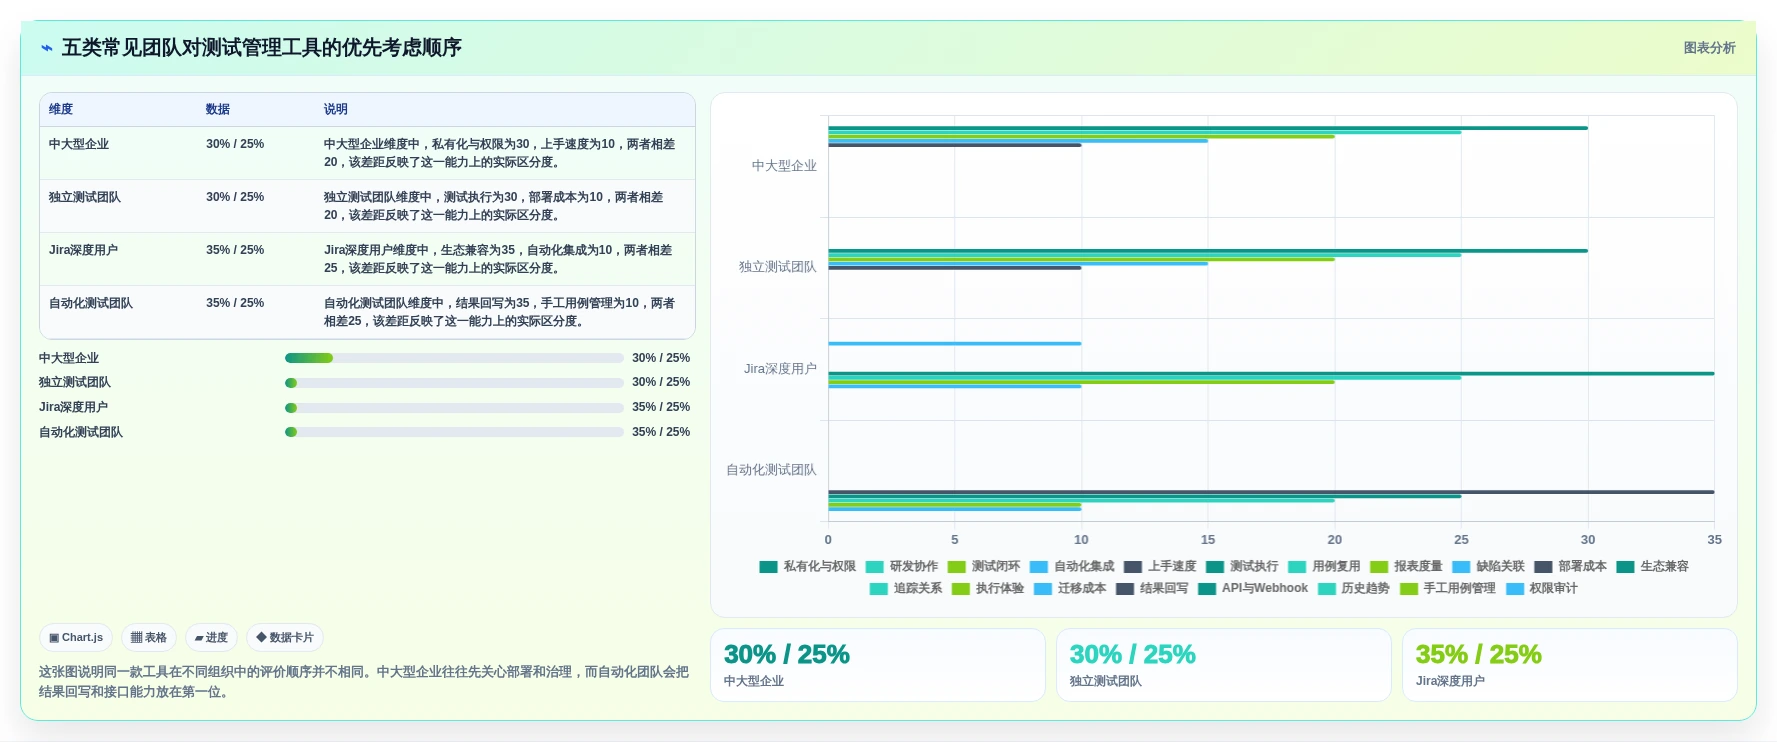Screen dimensions: 1777x742
Task: Click the 中大型企业 progress bar
Action: coord(454,358)
